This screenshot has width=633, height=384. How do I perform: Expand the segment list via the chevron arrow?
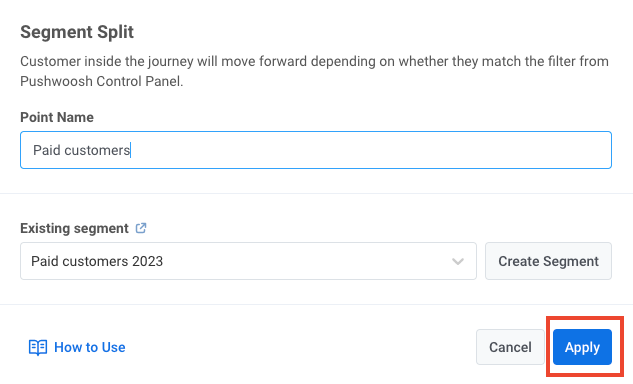[457, 261]
